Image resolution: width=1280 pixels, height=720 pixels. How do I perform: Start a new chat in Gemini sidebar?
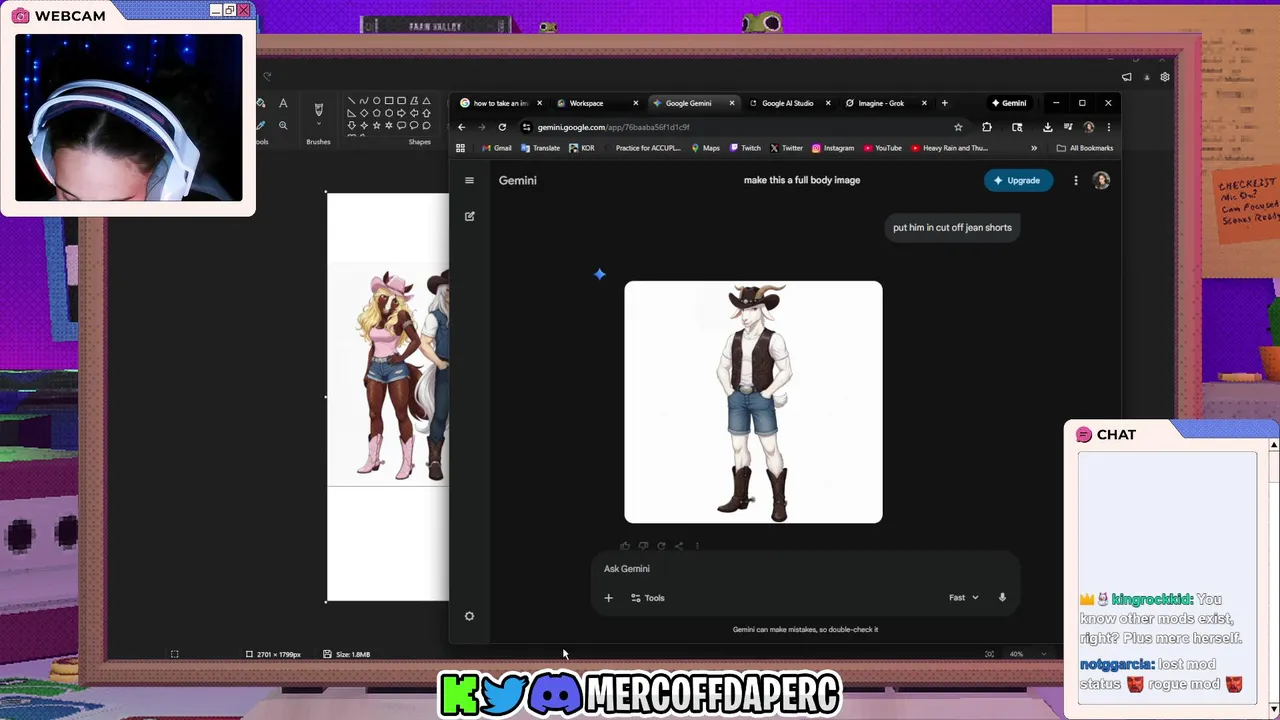pyautogui.click(x=469, y=216)
